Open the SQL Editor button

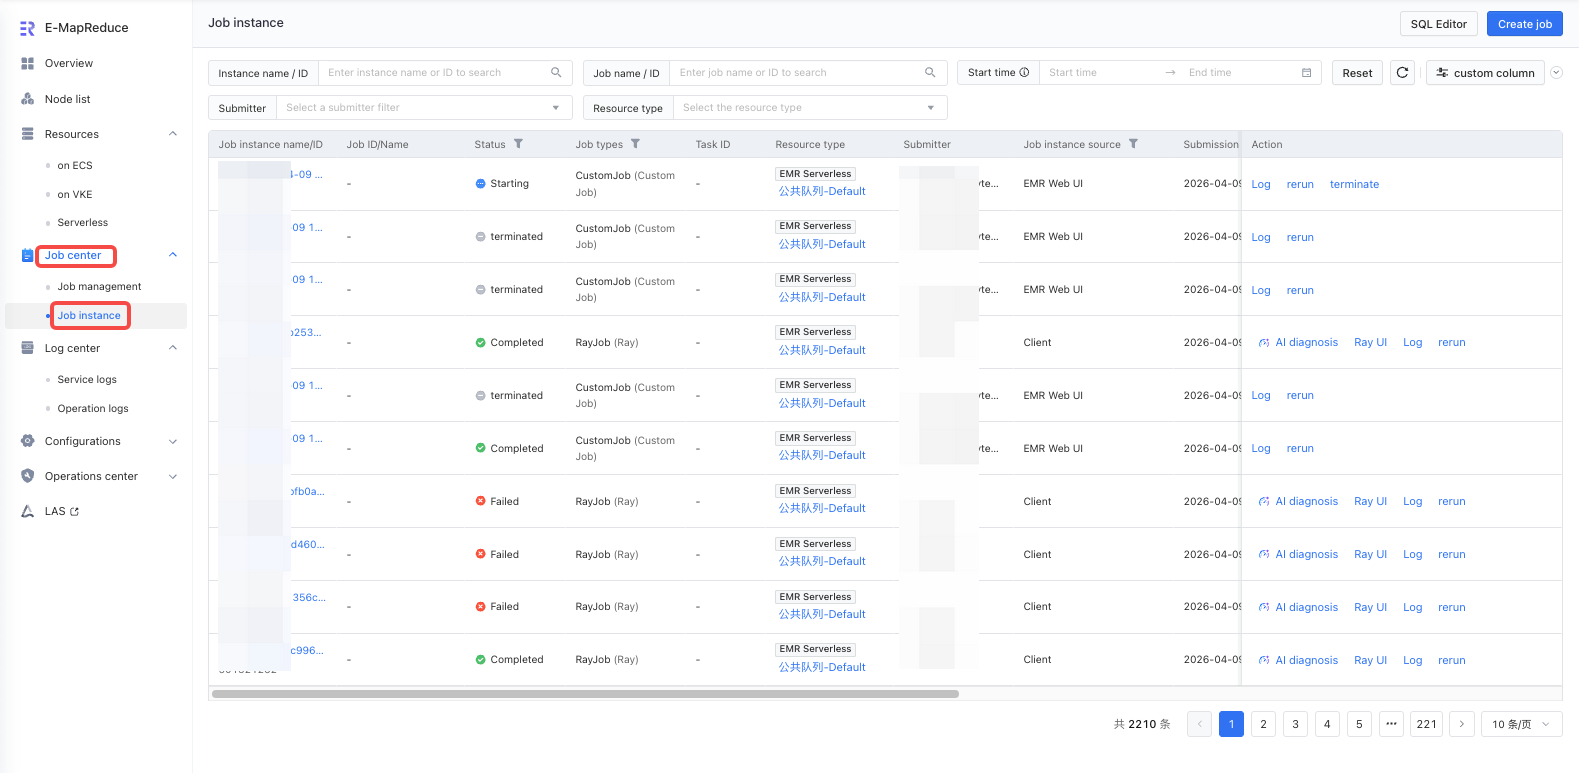pyautogui.click(x=1439, y=24)
